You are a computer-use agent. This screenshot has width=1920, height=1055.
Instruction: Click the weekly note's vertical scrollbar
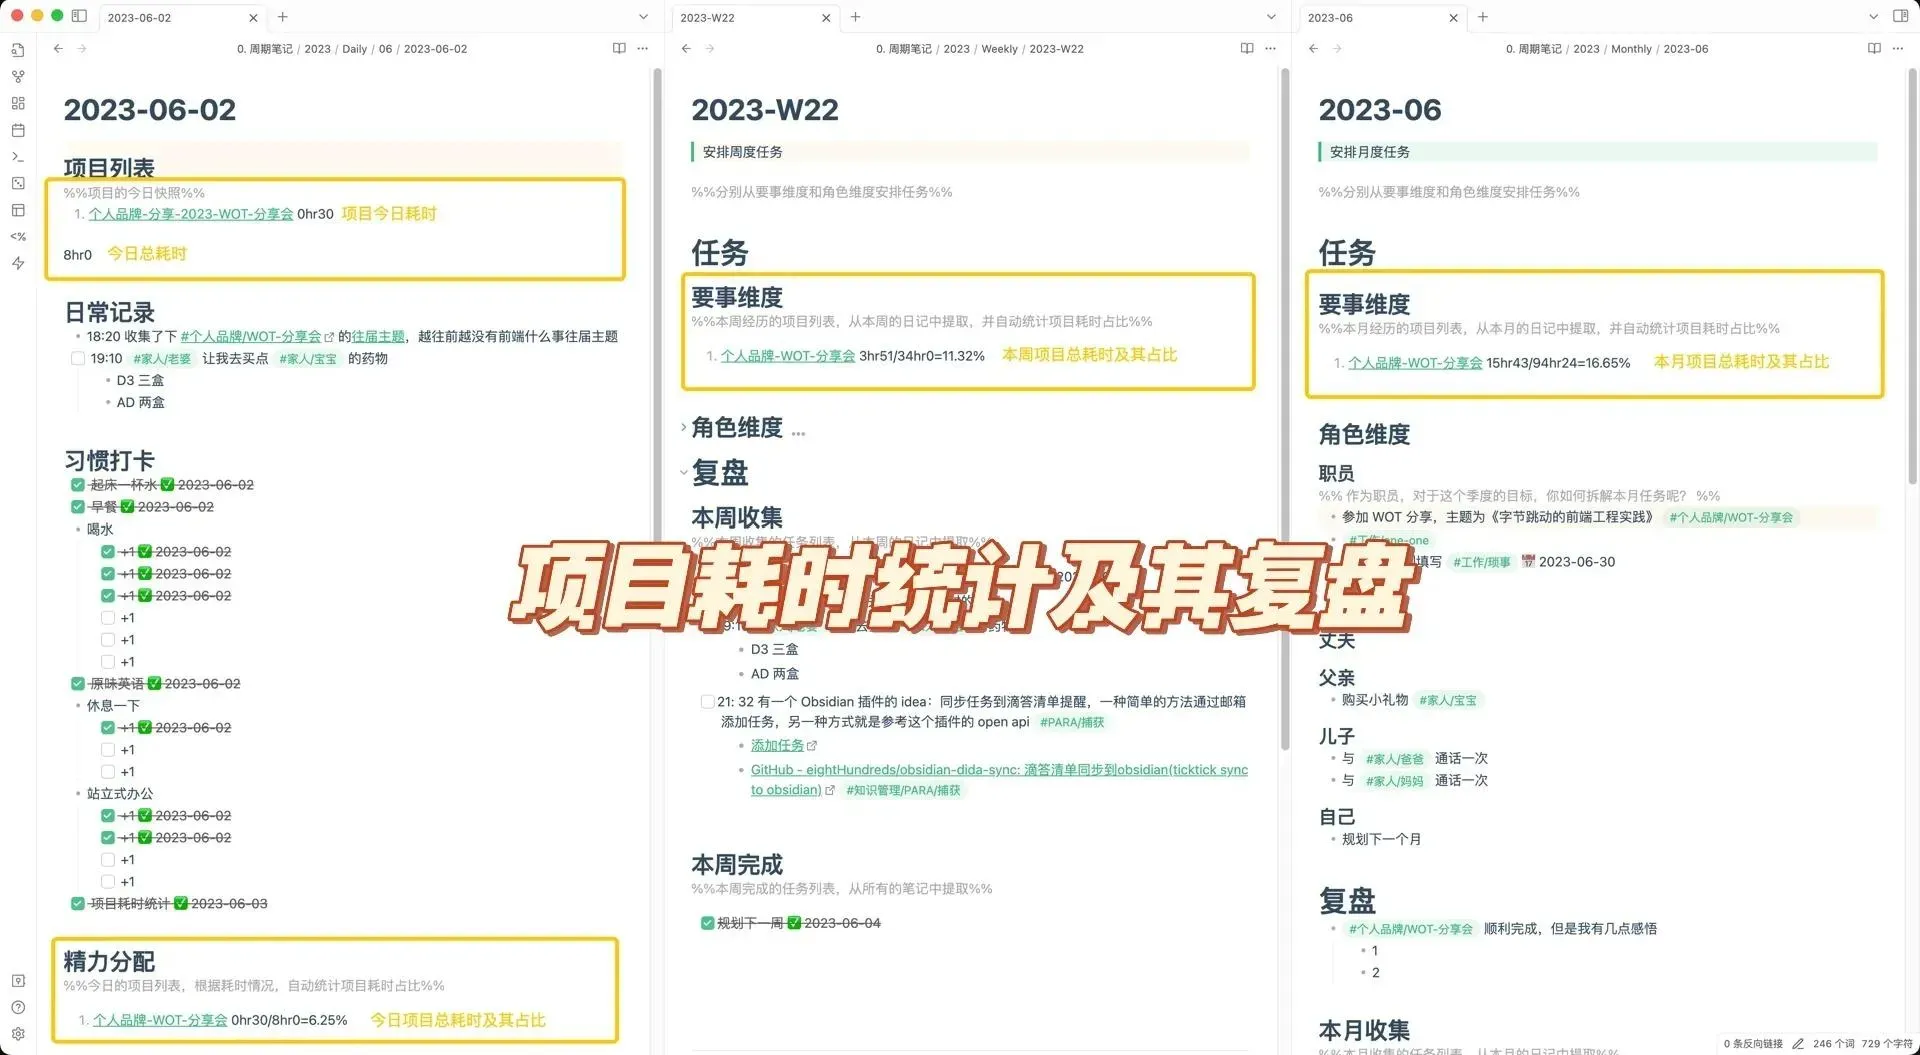(1285, 400)
